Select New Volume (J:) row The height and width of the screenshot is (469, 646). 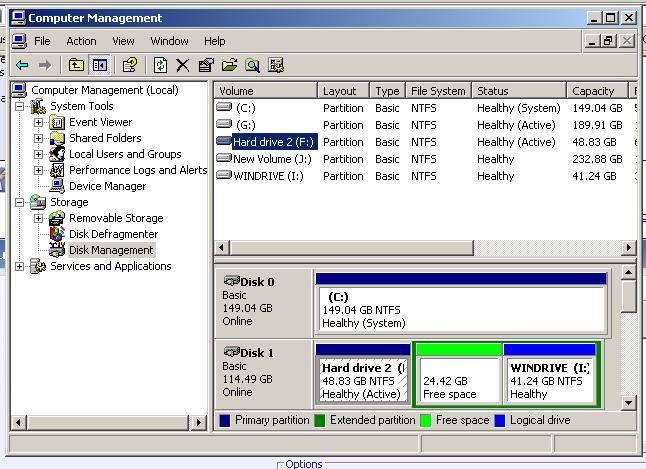click(x=424, y=159)
